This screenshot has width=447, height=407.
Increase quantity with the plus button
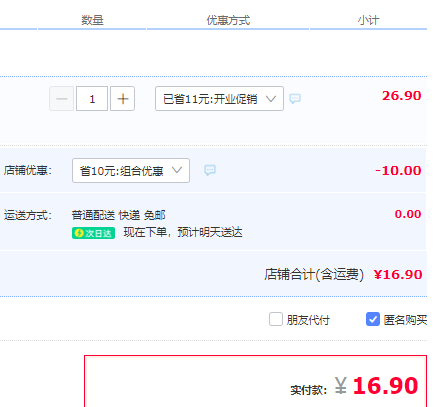123,99
